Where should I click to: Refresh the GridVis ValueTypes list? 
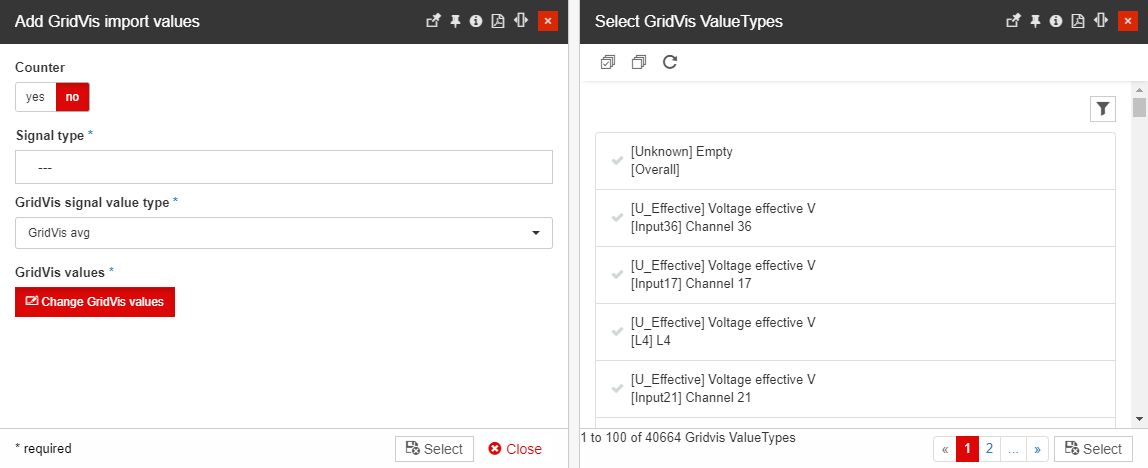coord(670,62)
